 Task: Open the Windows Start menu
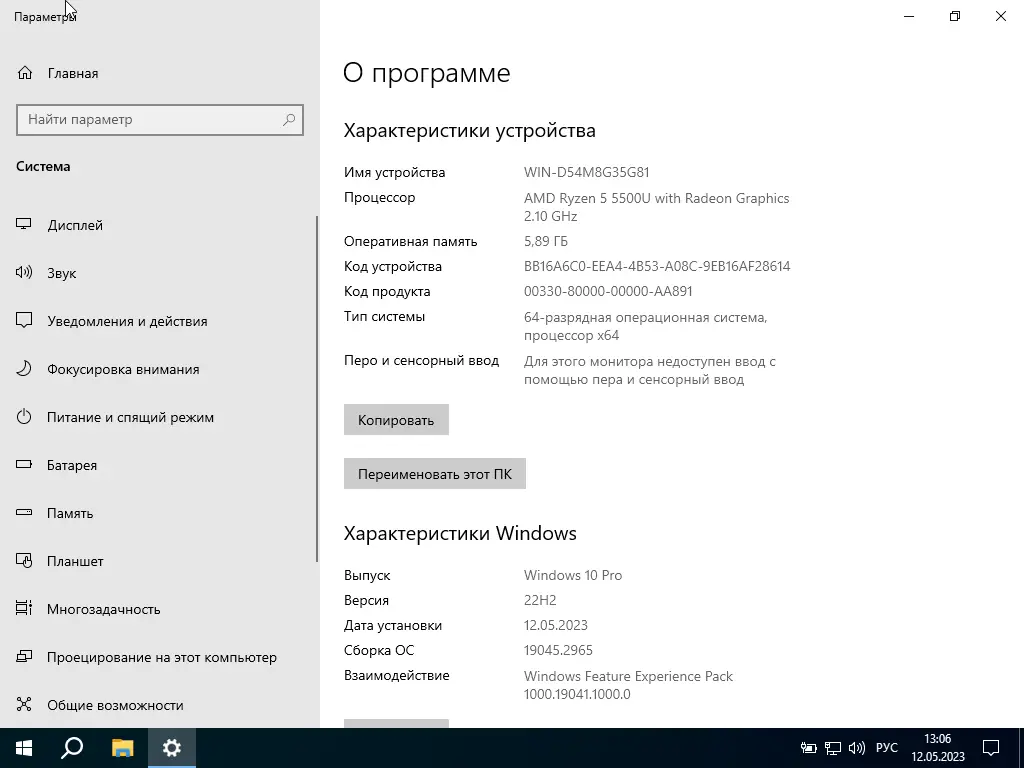point(24,748)
